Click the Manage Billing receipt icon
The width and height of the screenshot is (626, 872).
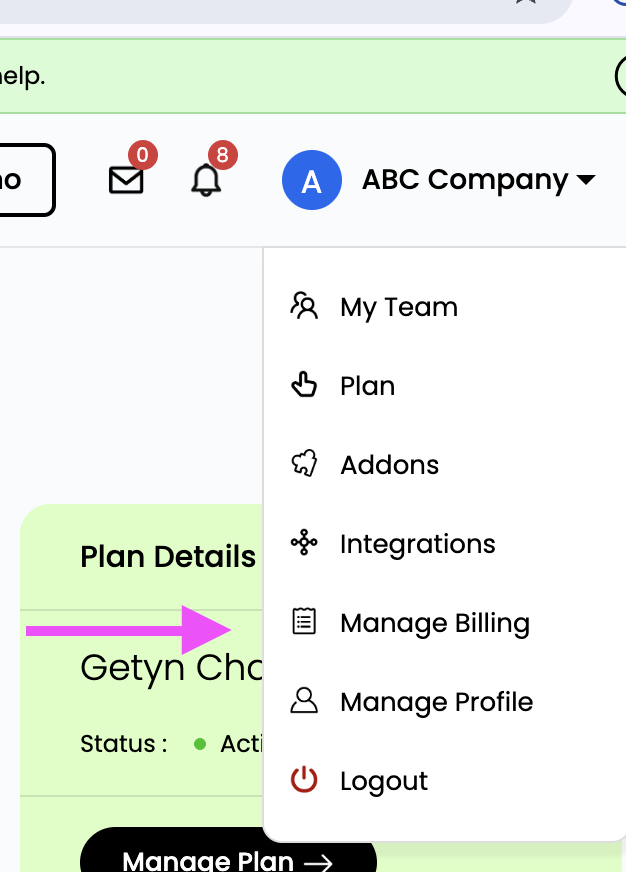pyautogui.click(x=304, y=622)
